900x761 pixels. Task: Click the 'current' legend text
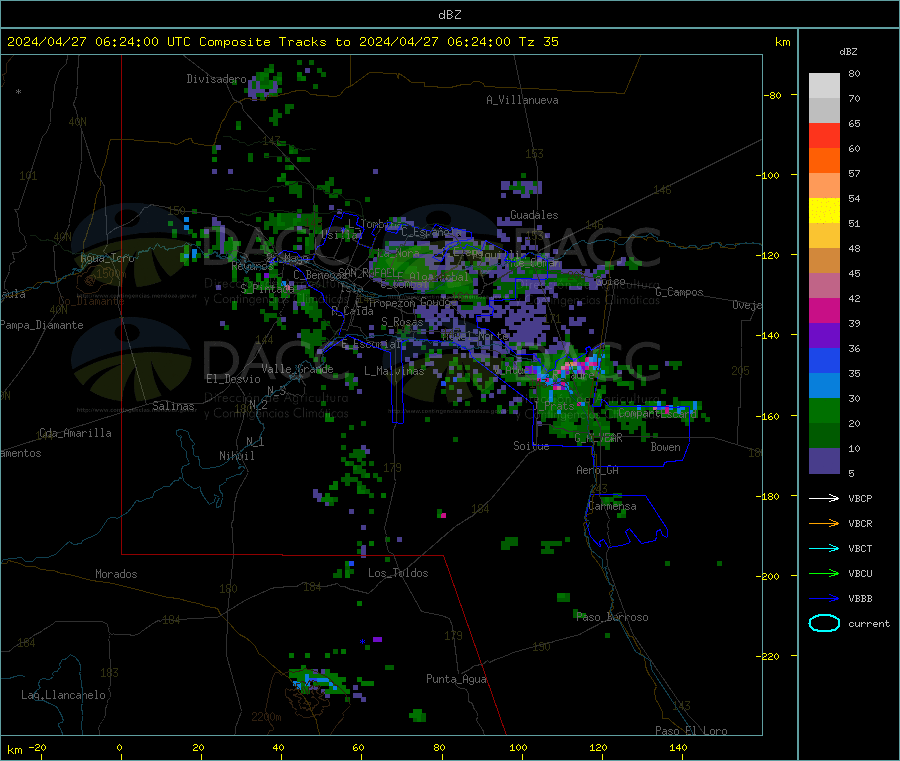click(x=868, y=623)
